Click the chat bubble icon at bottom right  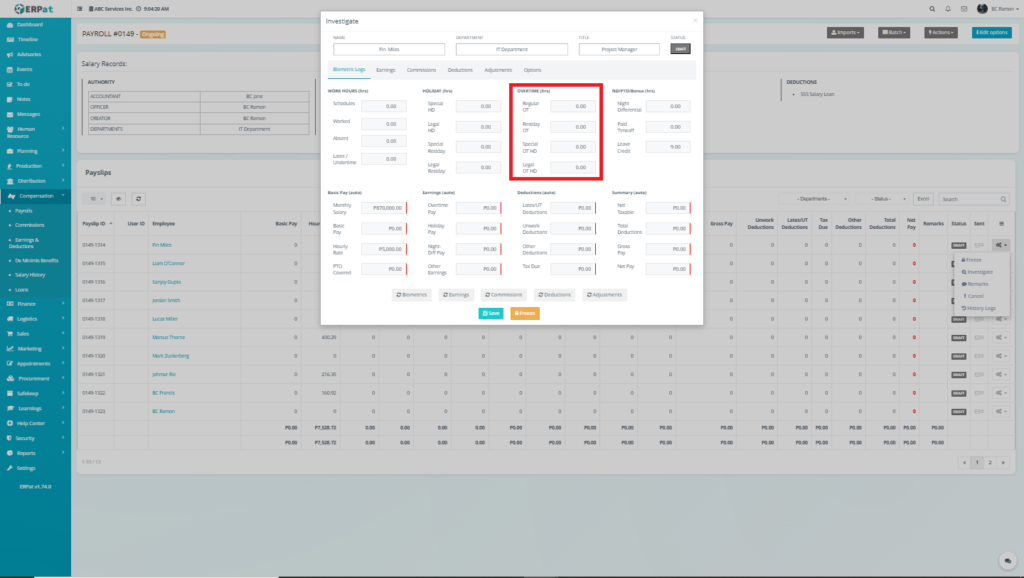click(x=1008, y=561)
